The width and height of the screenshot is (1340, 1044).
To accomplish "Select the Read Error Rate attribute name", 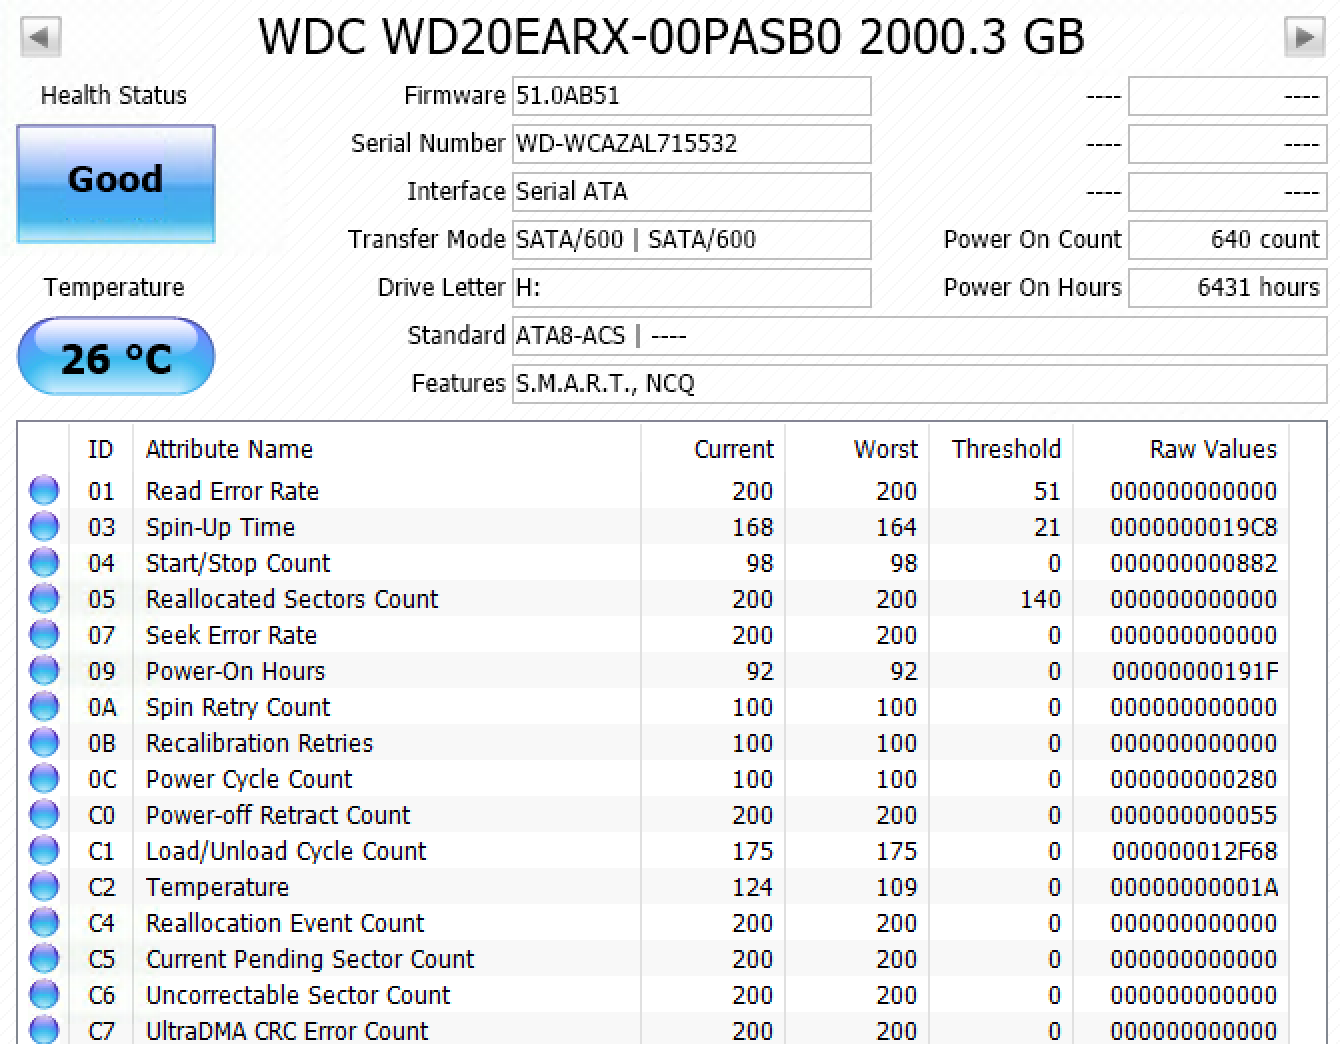I will [x=232, y=491].
